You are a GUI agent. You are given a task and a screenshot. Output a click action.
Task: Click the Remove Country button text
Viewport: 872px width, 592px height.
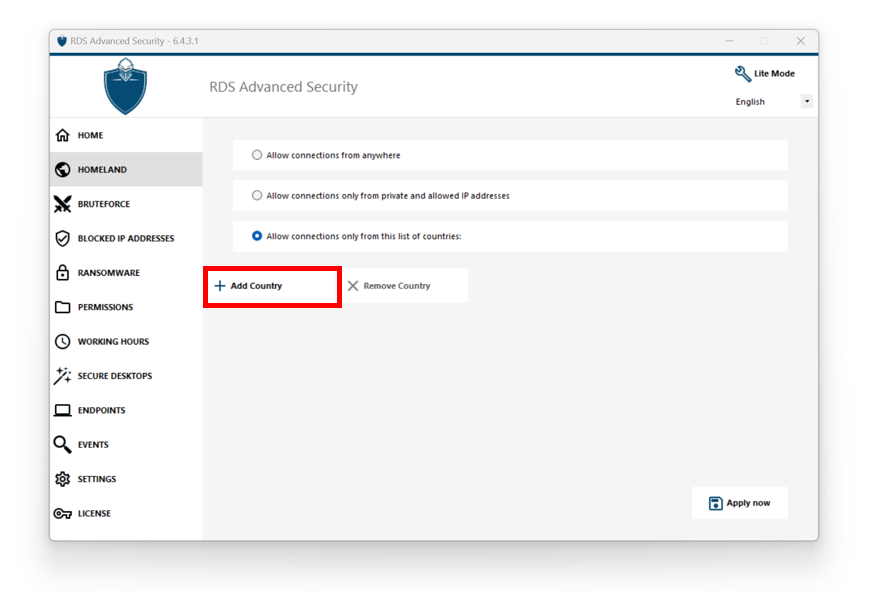click(397, 286)
